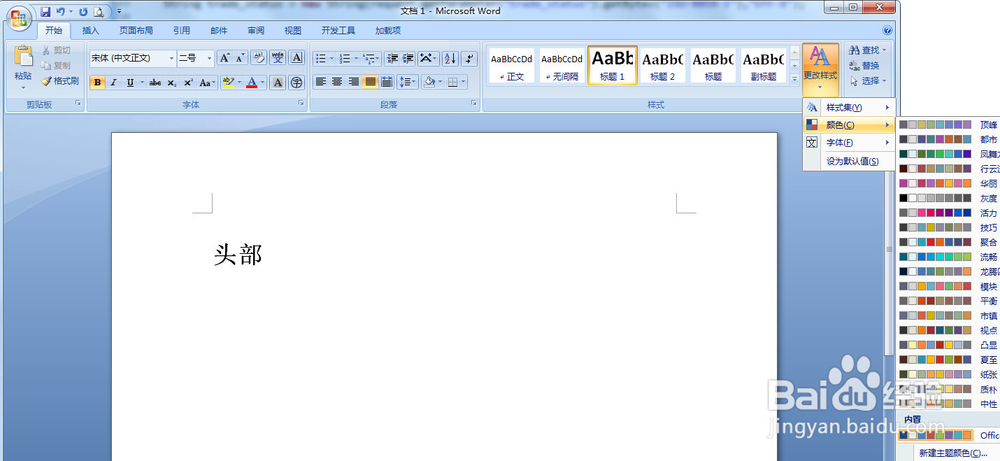Apply yellow text highlight color
Image resolution: width=1000 pixels, height=461 pixels.
[228, 82]
